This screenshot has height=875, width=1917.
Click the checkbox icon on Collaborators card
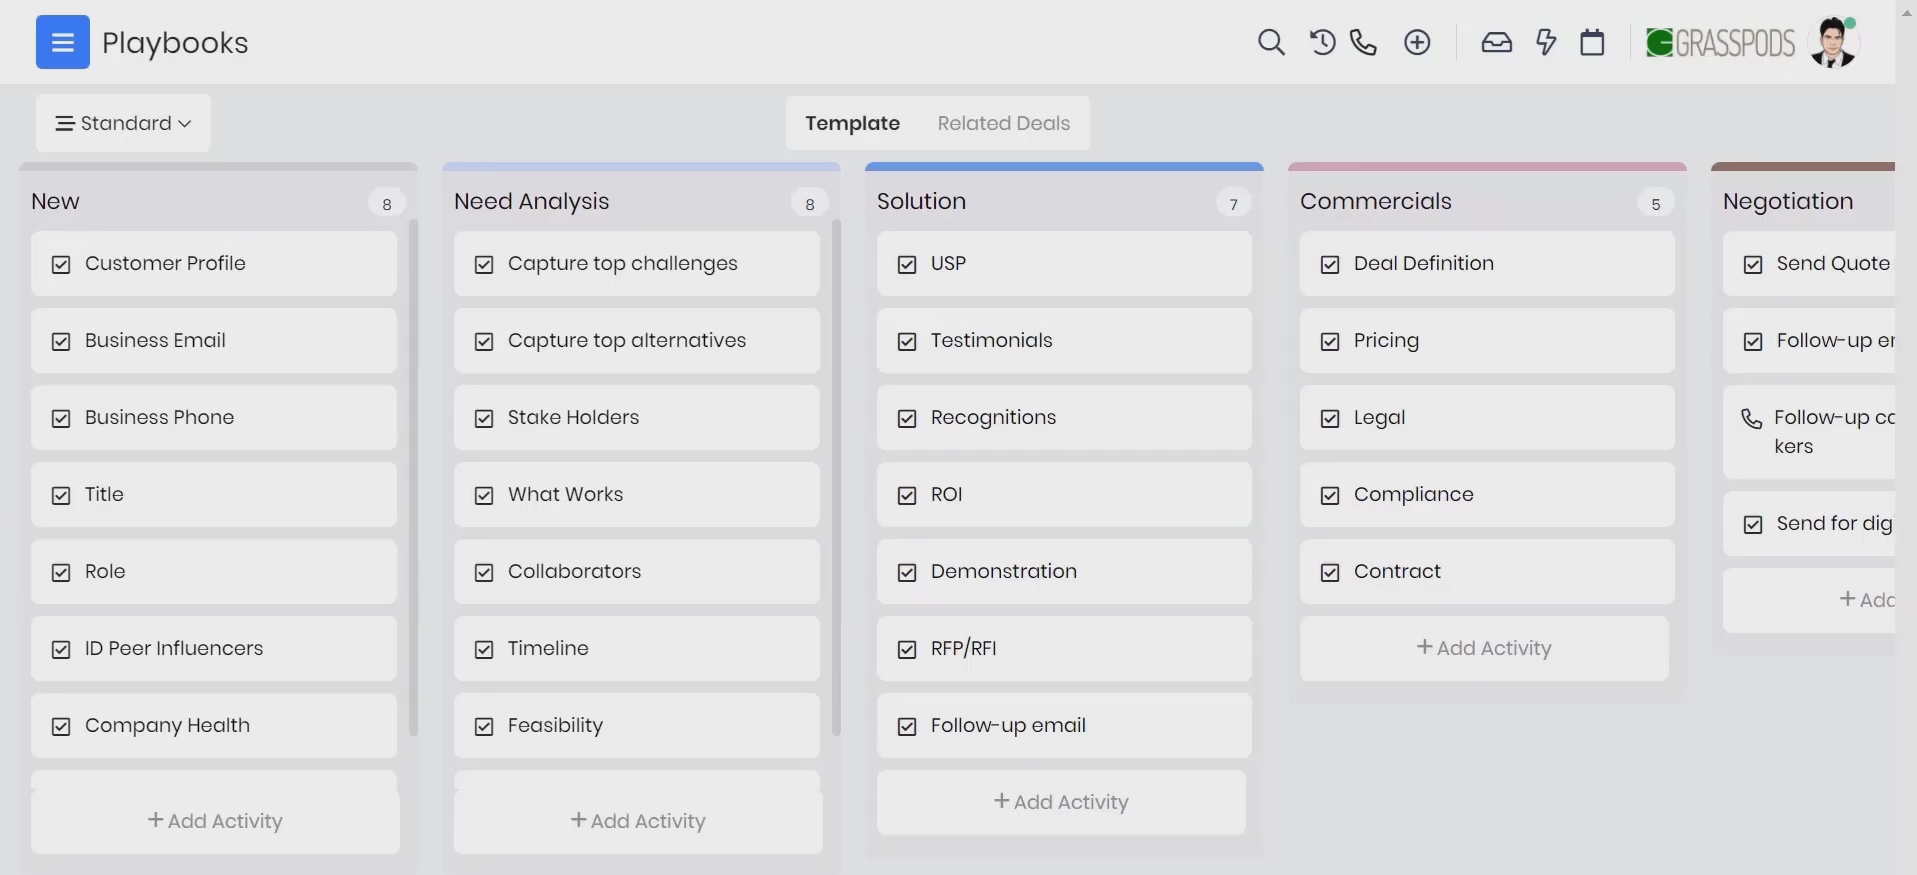click(484, 572)
